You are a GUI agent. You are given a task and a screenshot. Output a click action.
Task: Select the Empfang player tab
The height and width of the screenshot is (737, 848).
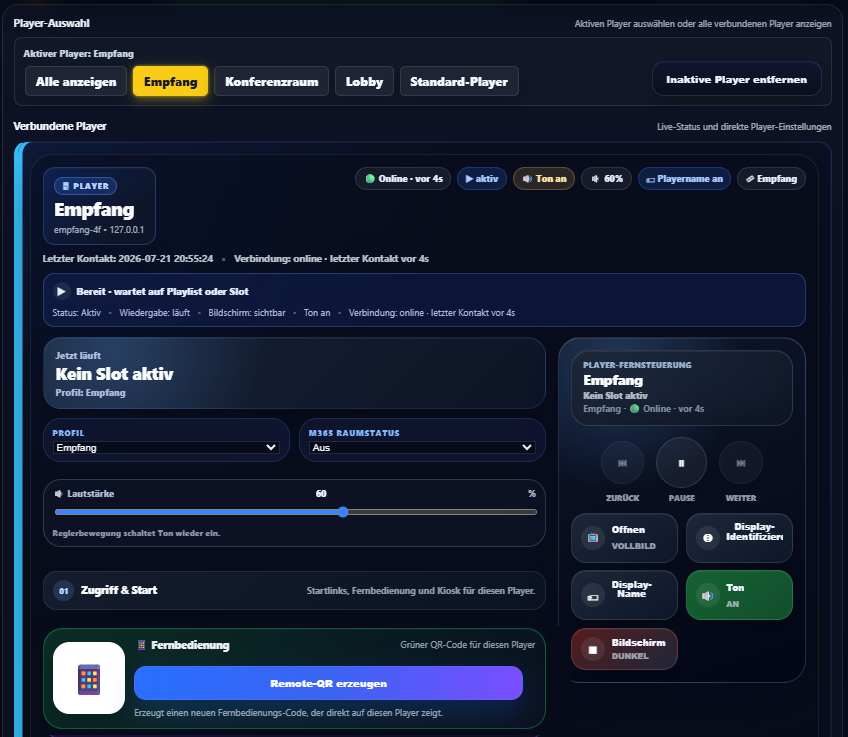170,81
